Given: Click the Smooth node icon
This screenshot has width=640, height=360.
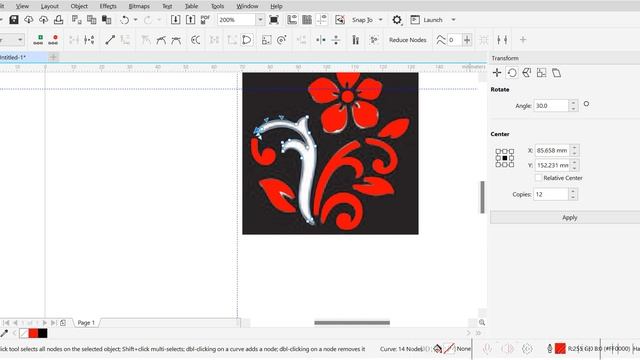Looking at the screenshot, I should pos(161,40).
